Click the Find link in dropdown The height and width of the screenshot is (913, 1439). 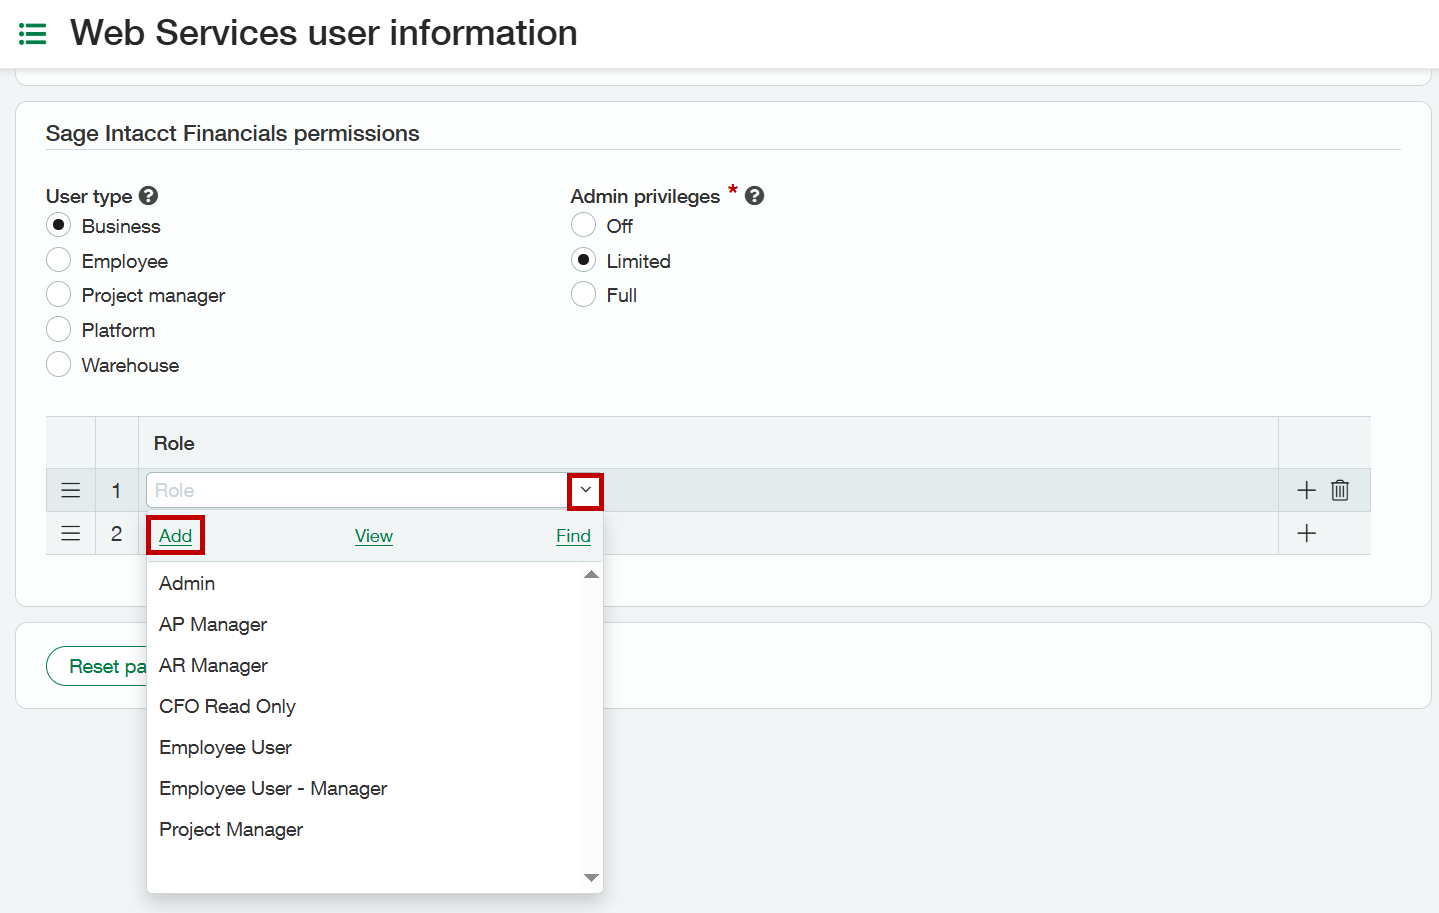tap(573, 536)
